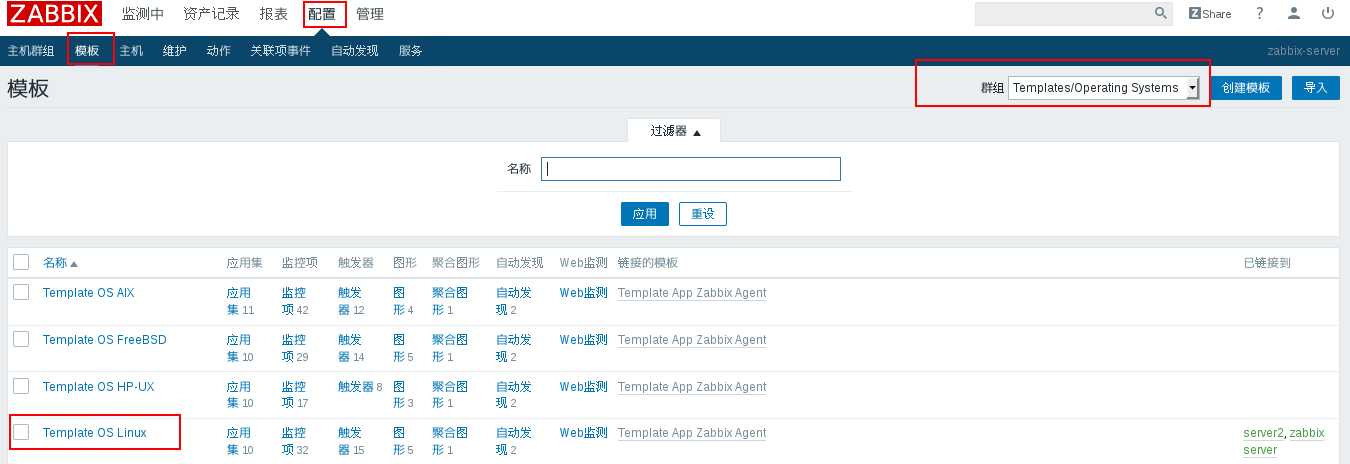
Task: Click the 应用 filter button
Action: (x=645, y=214)
